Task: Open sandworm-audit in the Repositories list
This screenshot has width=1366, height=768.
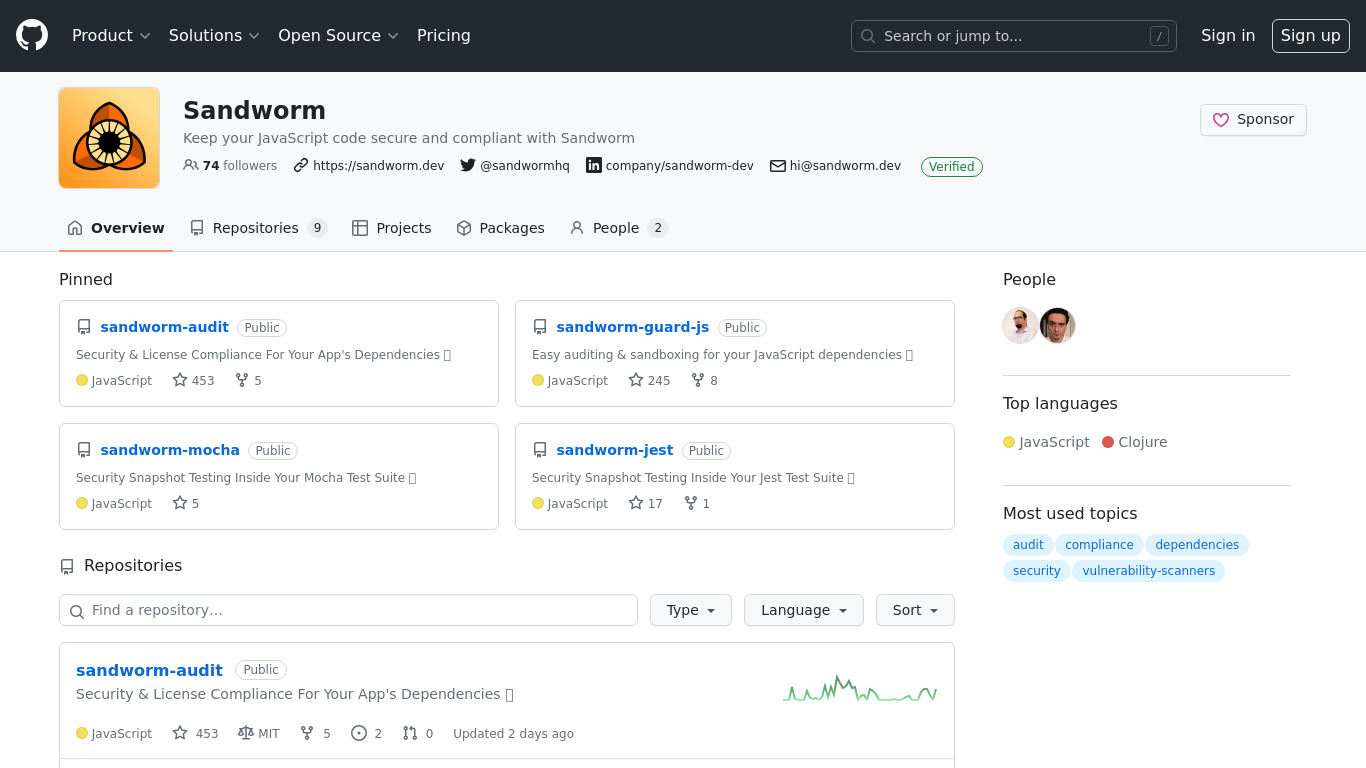Action: 149,670
